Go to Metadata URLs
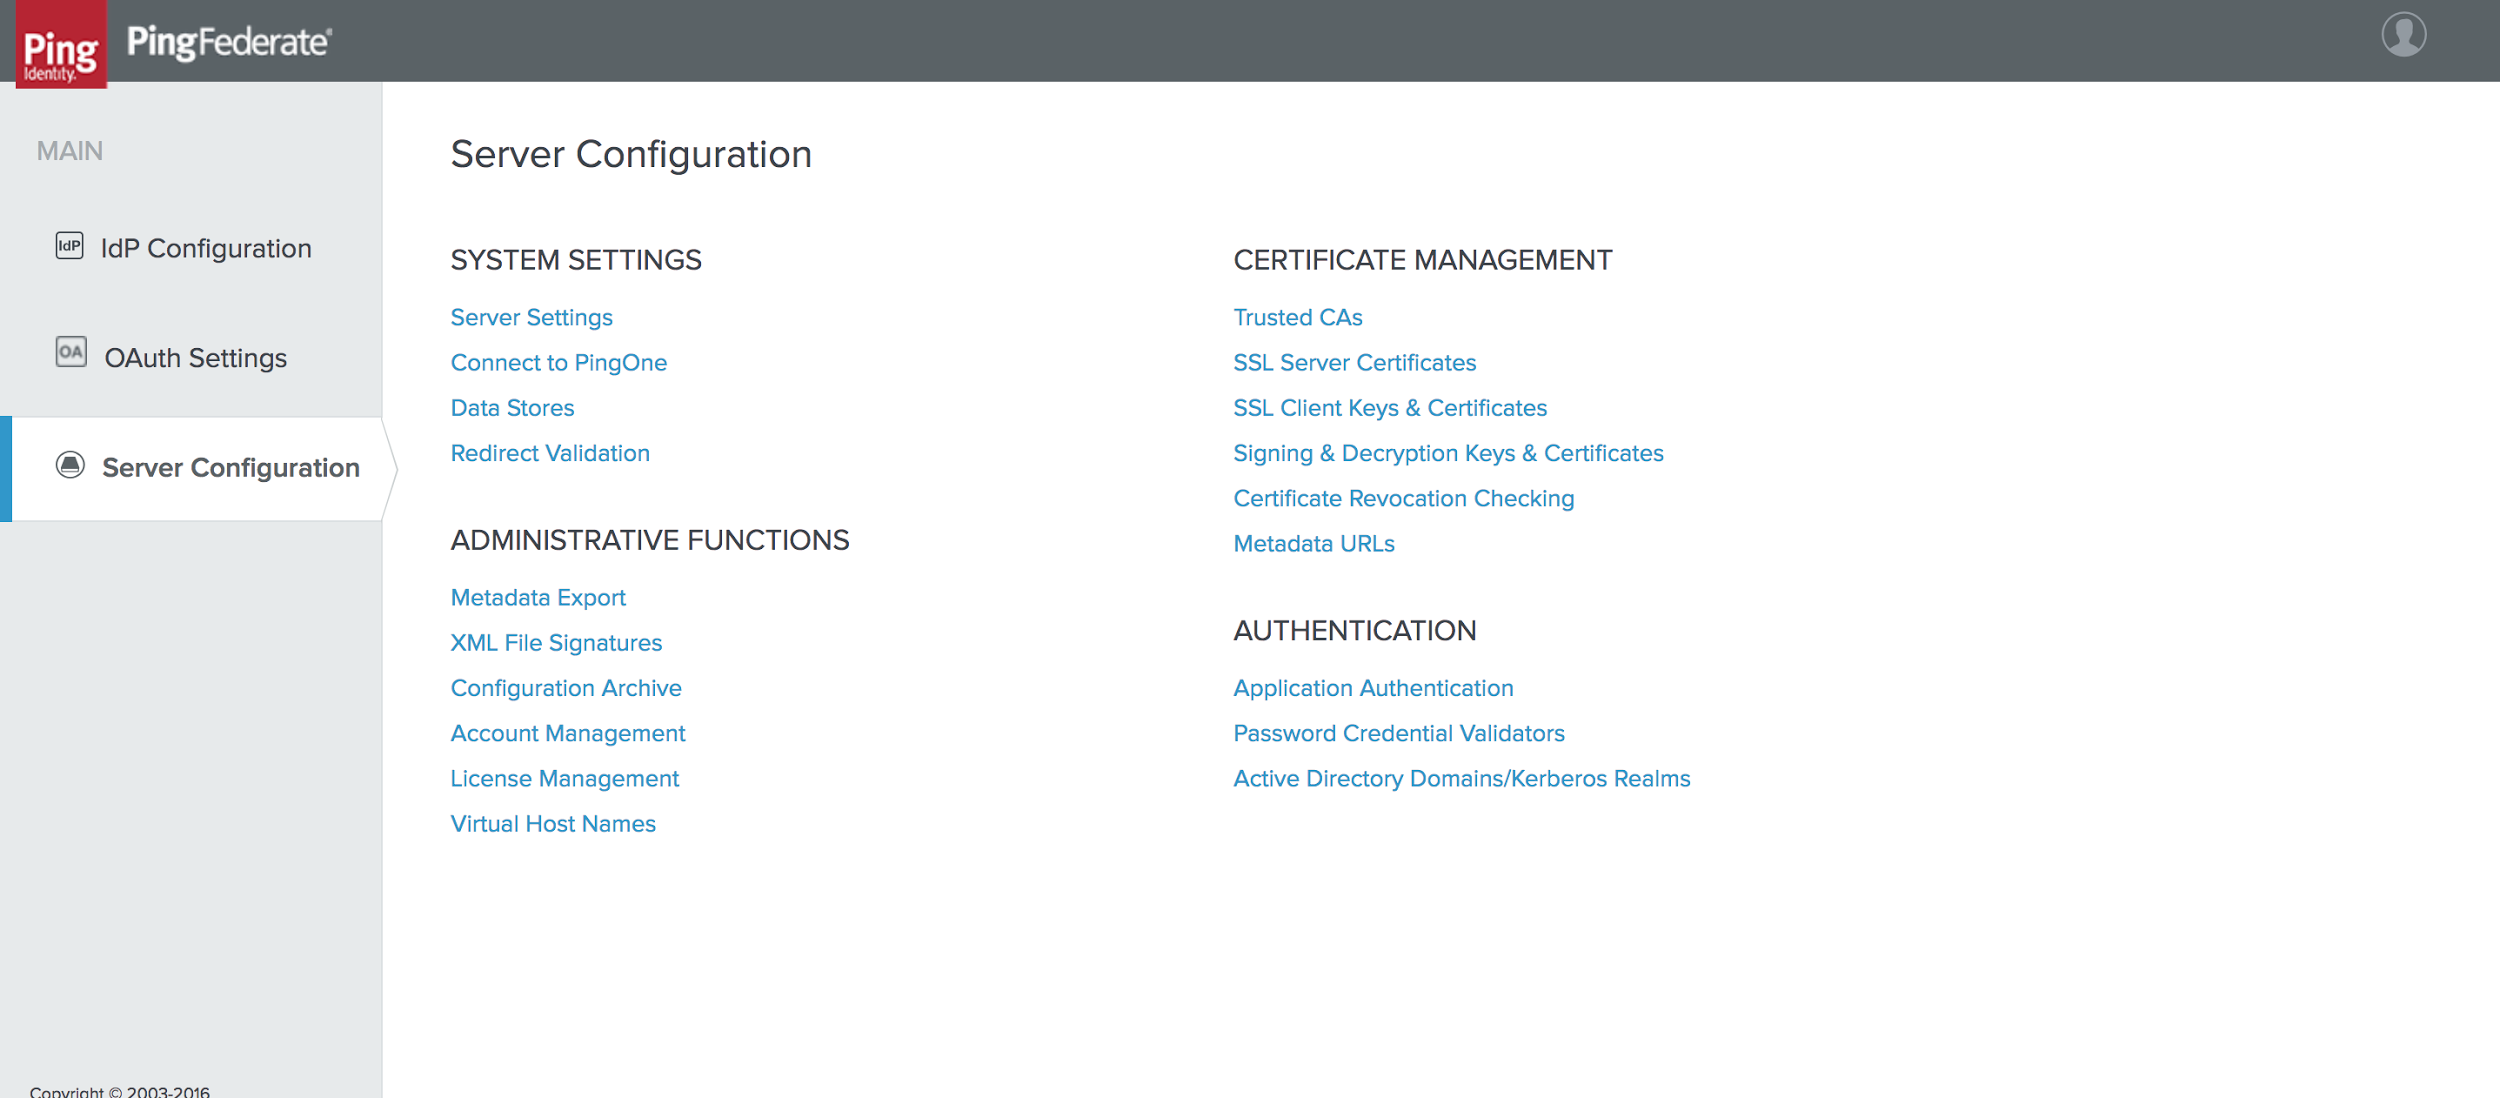Image resolution: width=2500 pixels, height=1098 pixels. pyautogui.click(x=1313, y=543)
